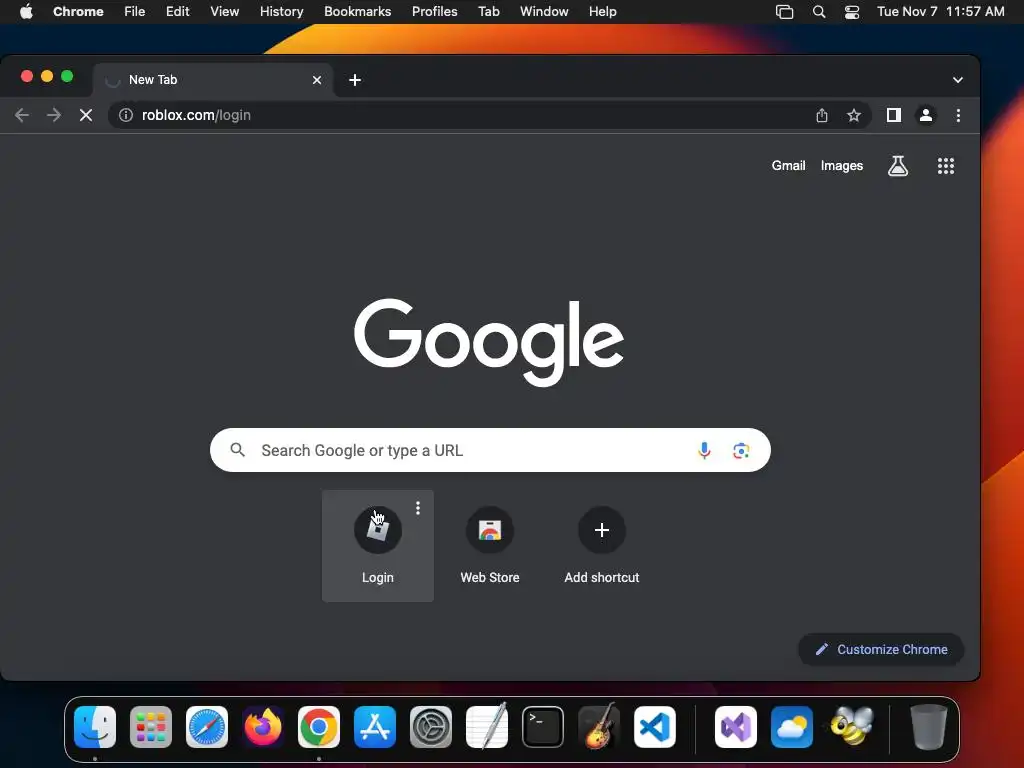This screenshot has width=1024, height=768.
Task: Launch Safari from the Dock
Action: [x=207, y=727]
